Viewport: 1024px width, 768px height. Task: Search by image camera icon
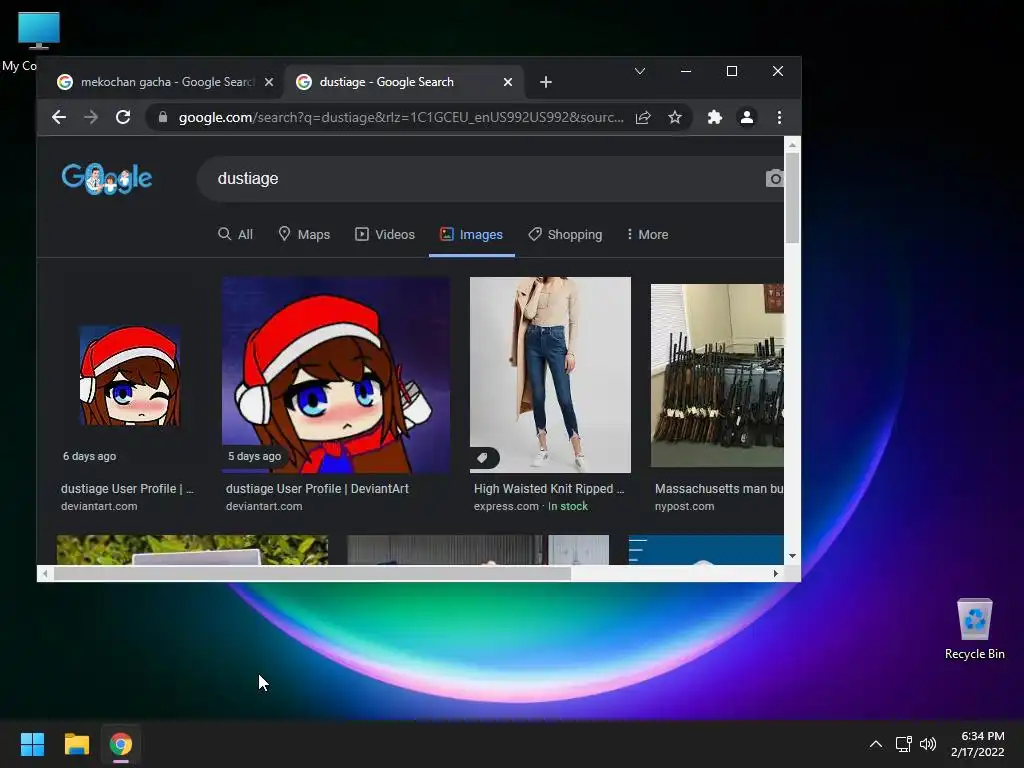coord(775,178)
